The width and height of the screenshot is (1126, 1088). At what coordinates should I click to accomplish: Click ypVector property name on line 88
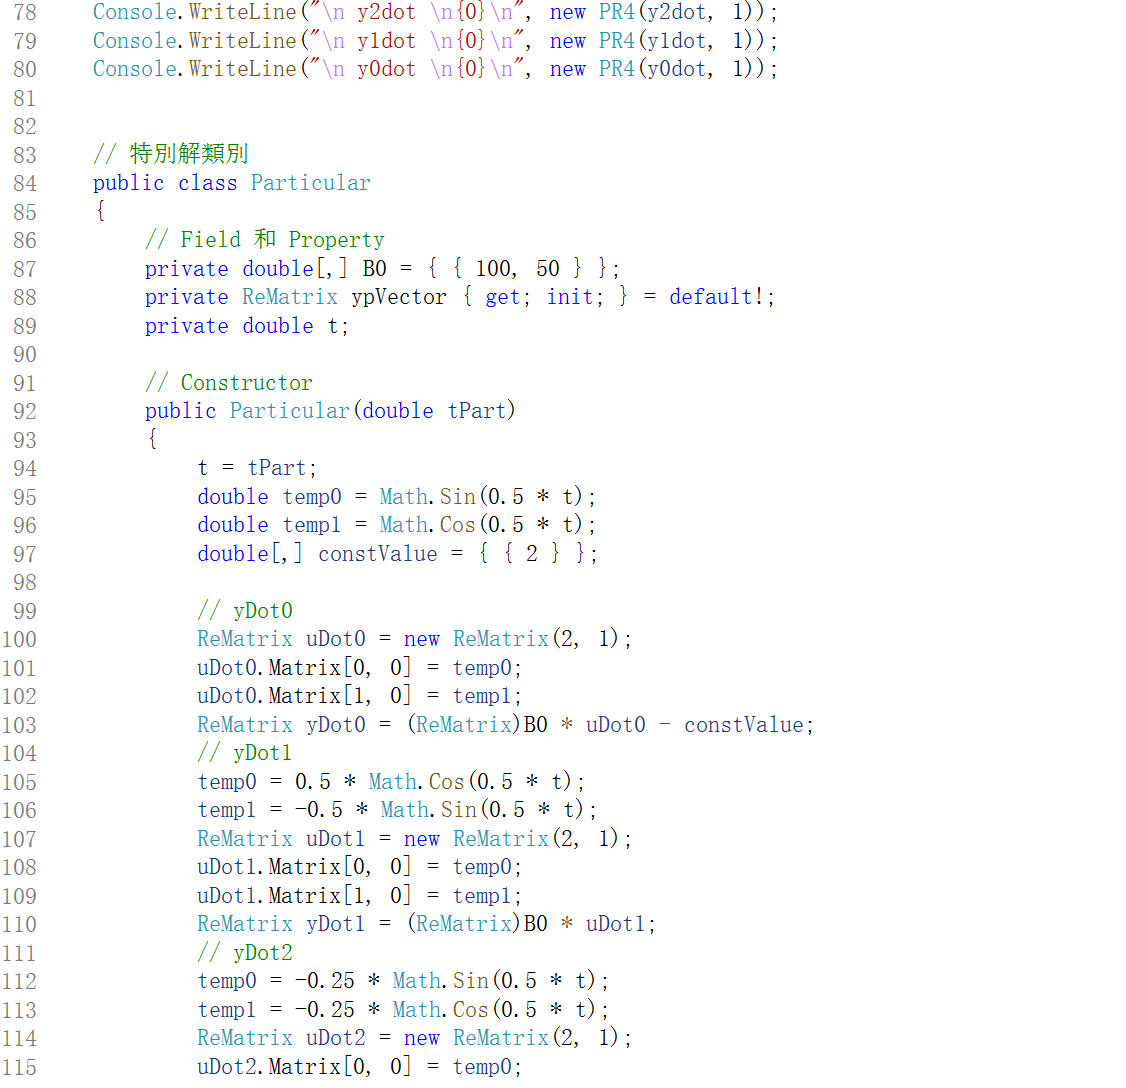pyautogui.click(x=399, y=297)
